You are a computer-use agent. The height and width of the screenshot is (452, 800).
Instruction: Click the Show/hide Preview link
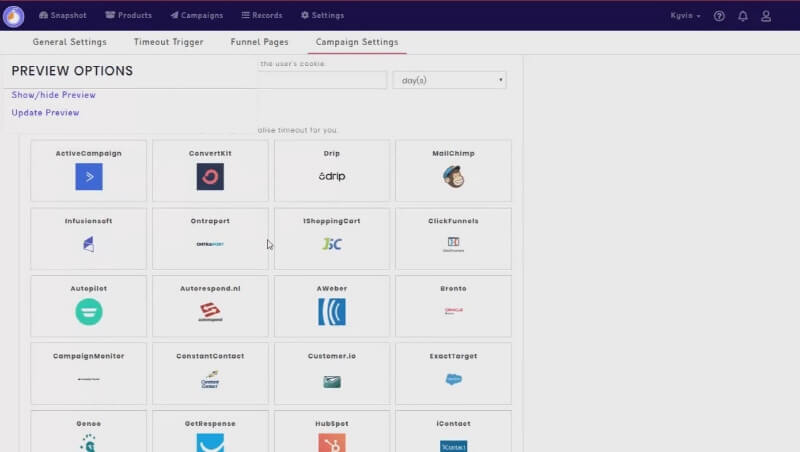54,95
